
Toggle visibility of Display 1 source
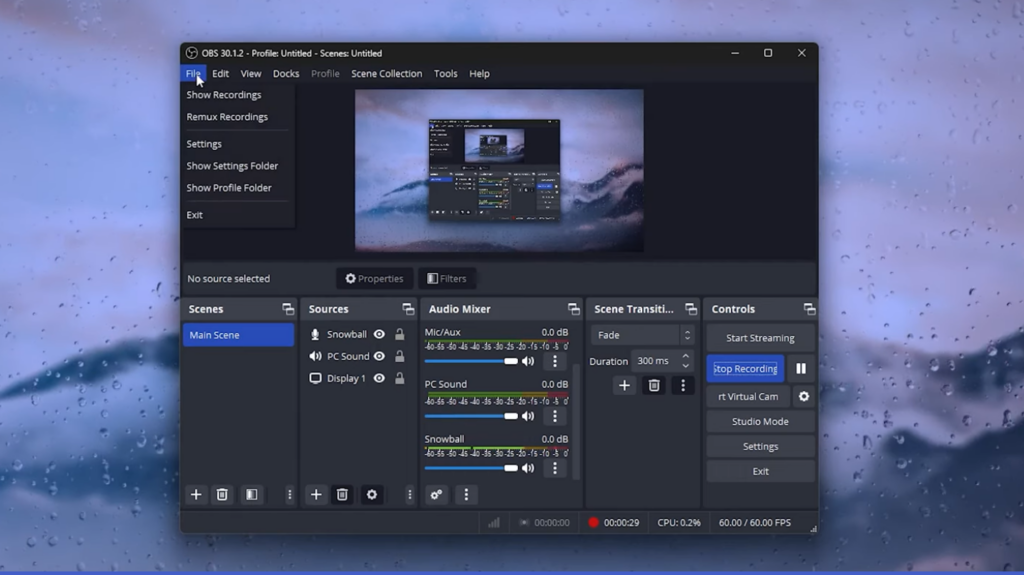point(379,378)
